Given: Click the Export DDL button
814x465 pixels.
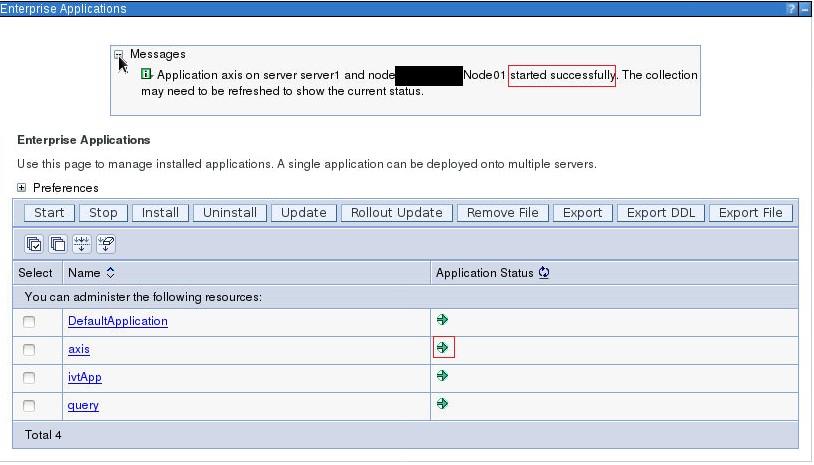Looking at the screenshot, I should (661, 213).
